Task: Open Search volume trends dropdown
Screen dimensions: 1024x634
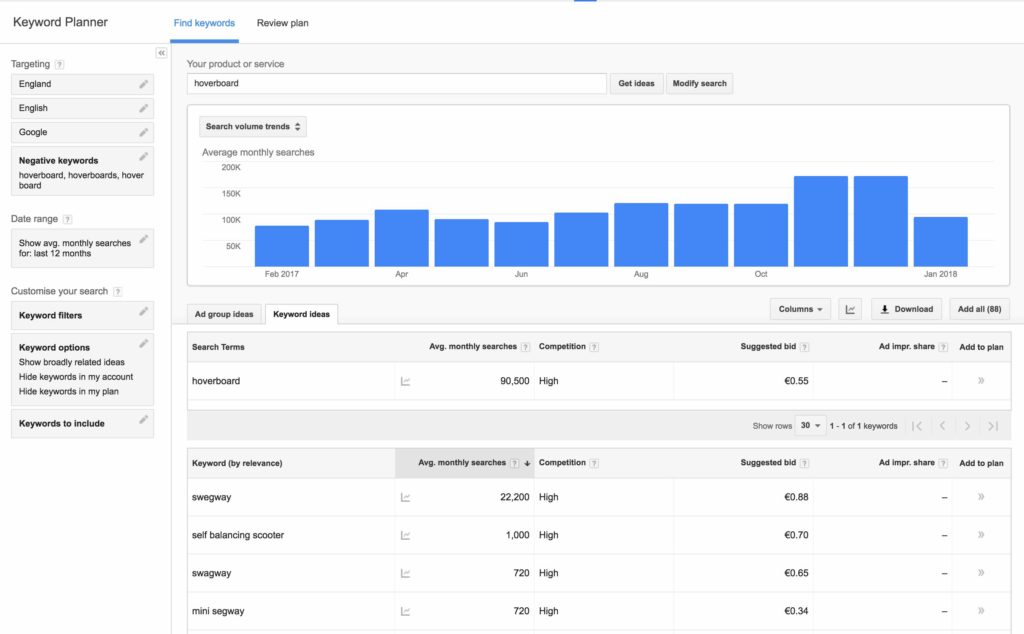Action: click(x=253, y=127)
